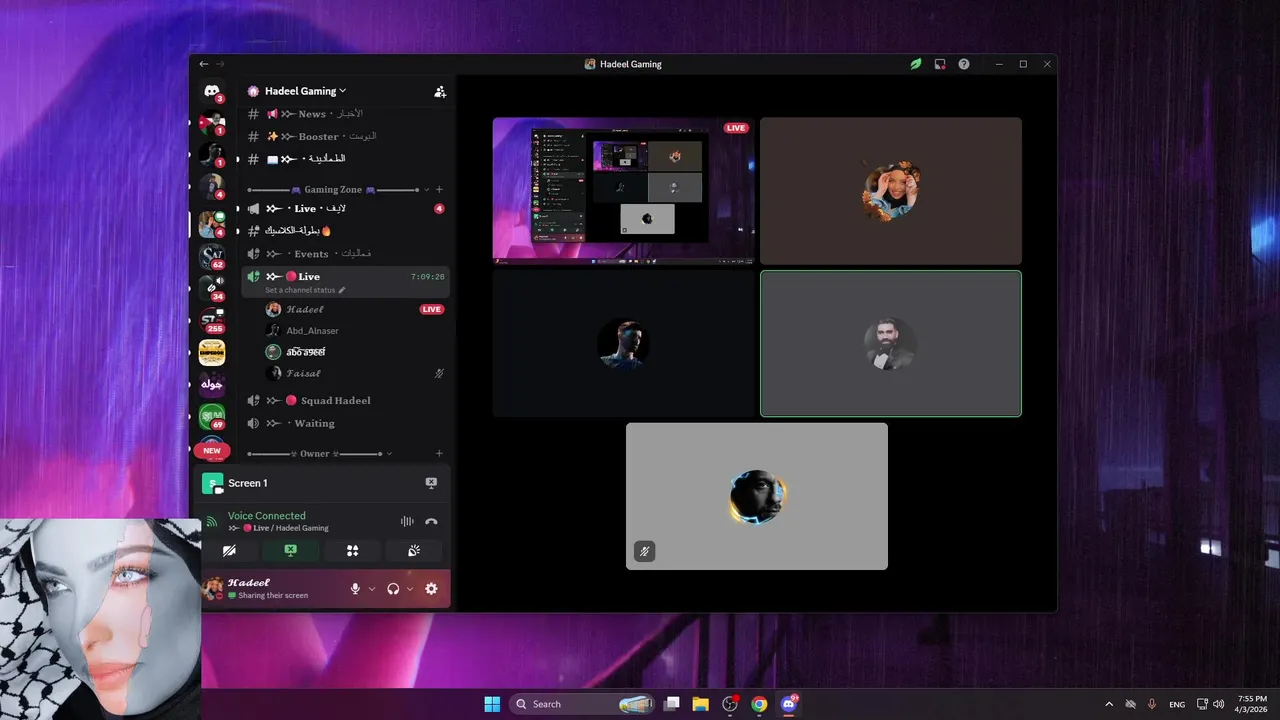Edit channel status pencil icon
1280x720 pixels.
tap(342, 290)
